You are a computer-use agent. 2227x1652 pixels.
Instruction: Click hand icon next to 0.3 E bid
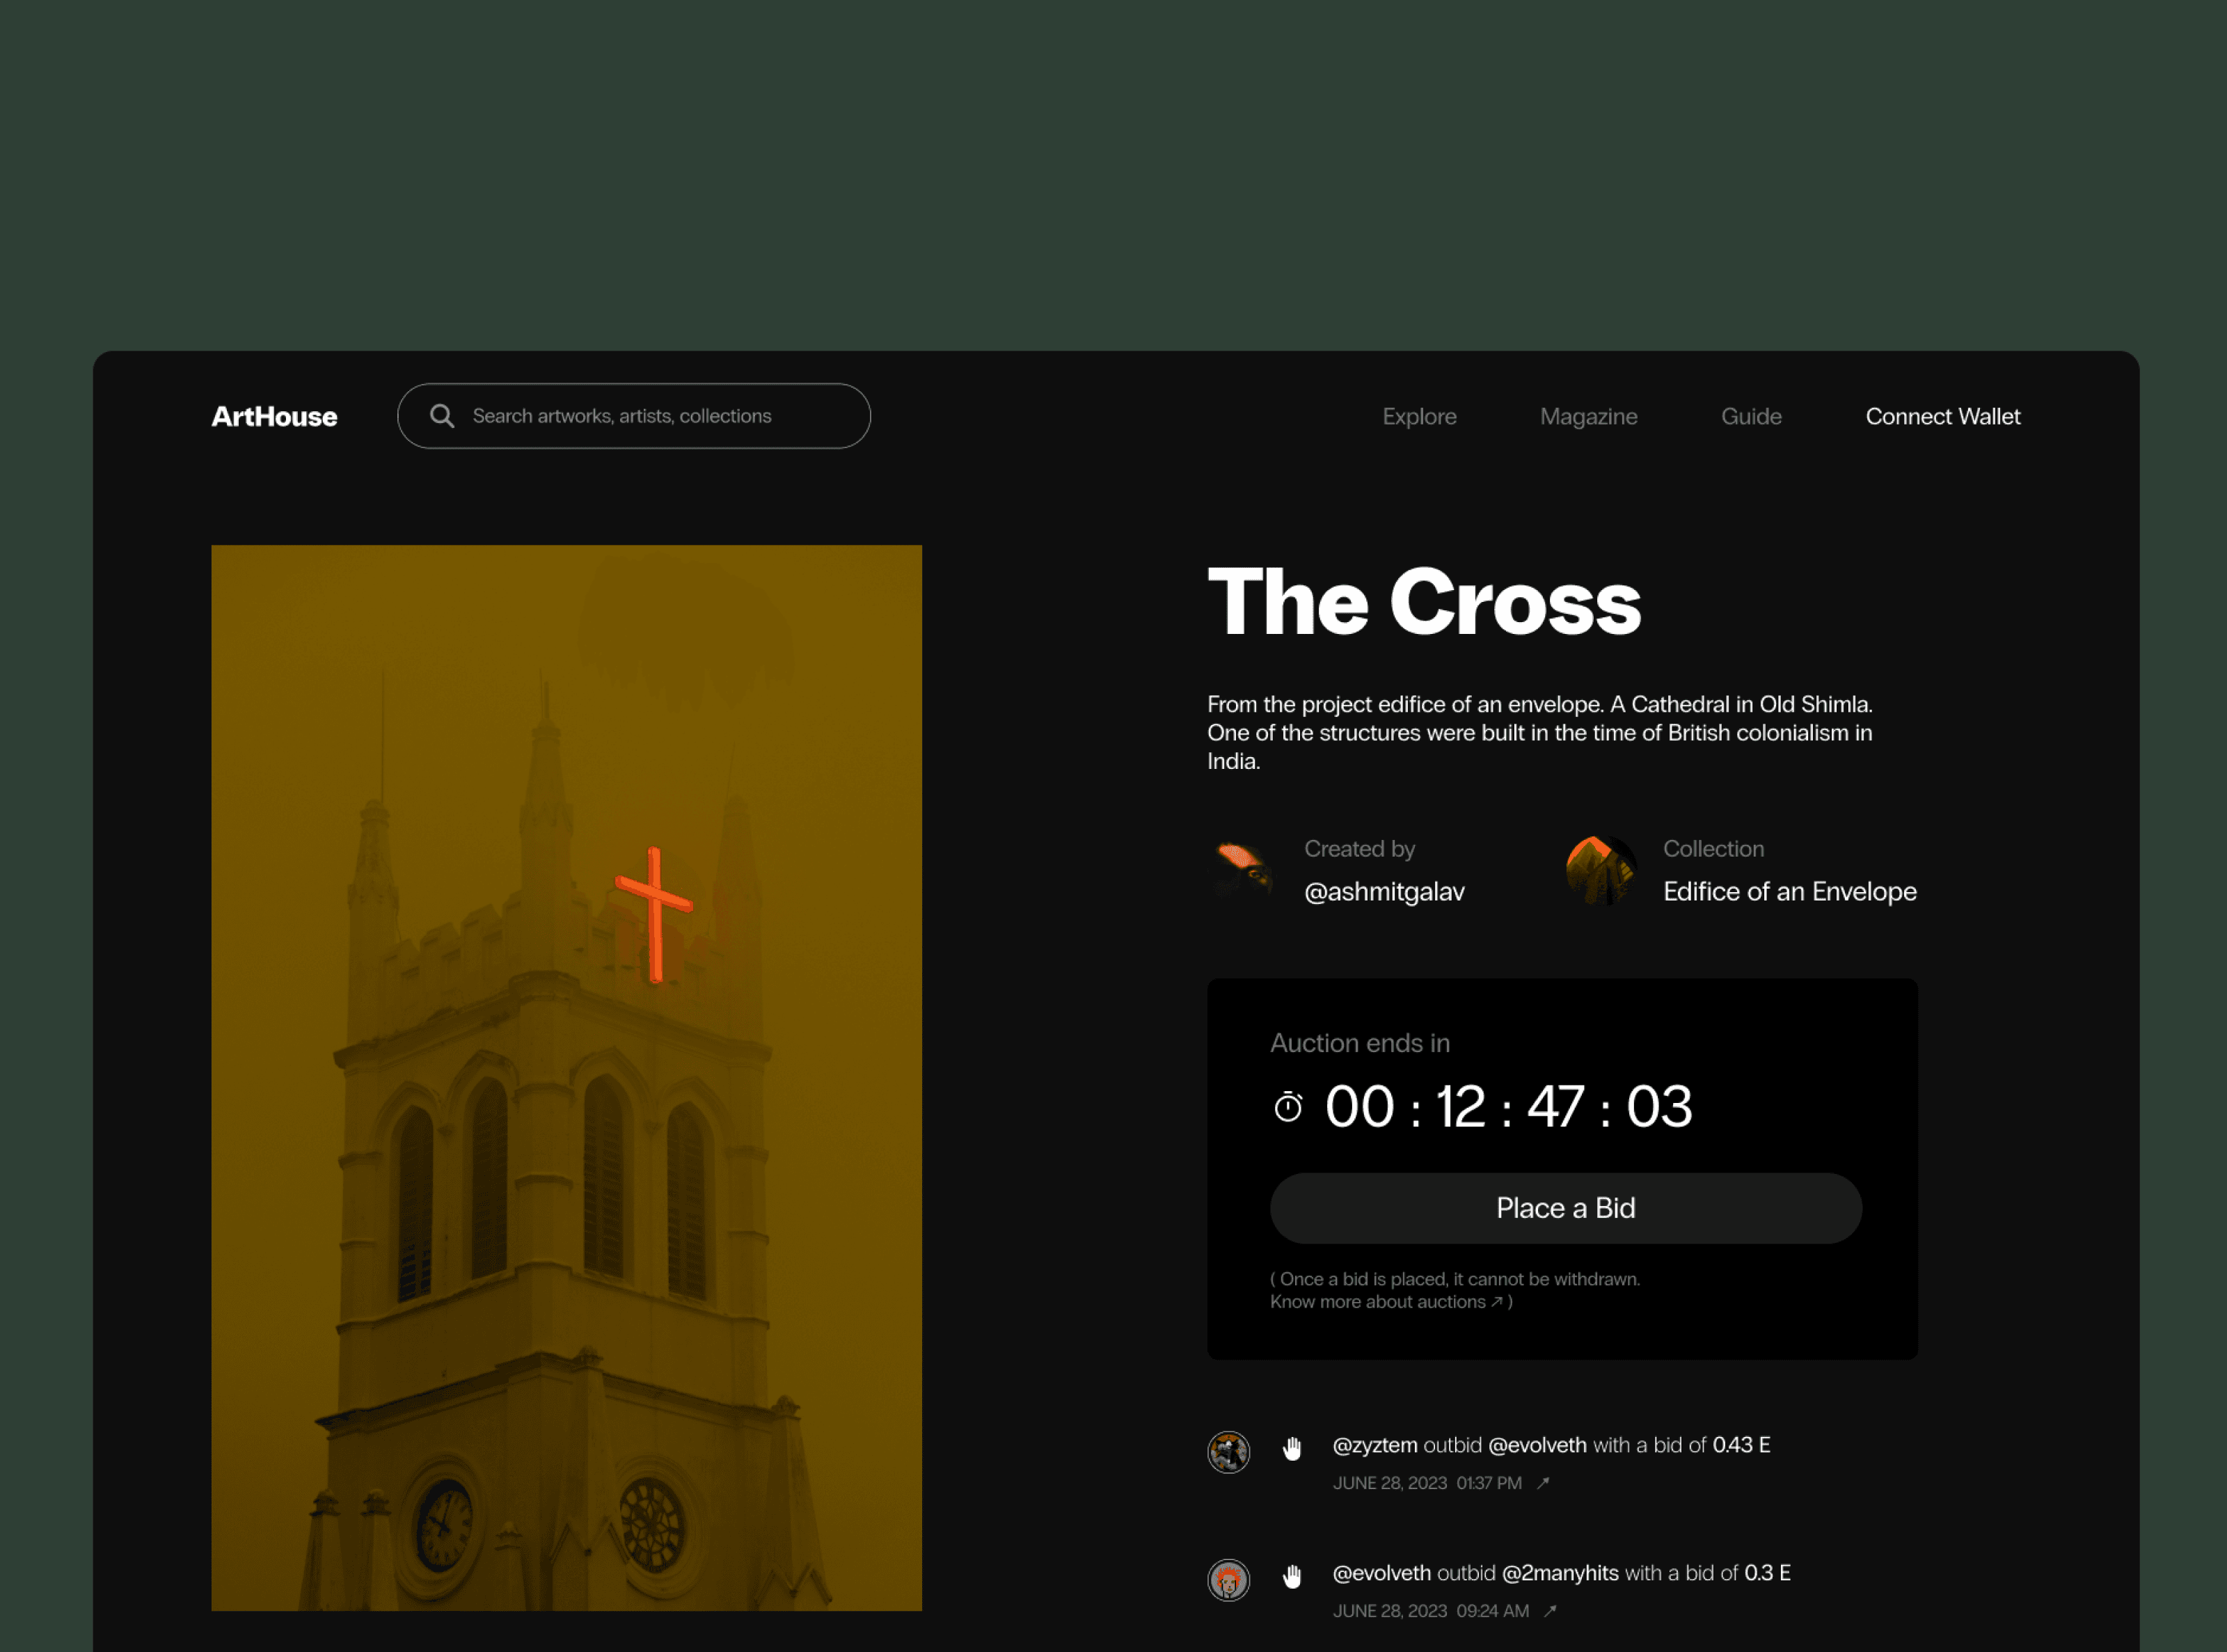point(1292,1576)
